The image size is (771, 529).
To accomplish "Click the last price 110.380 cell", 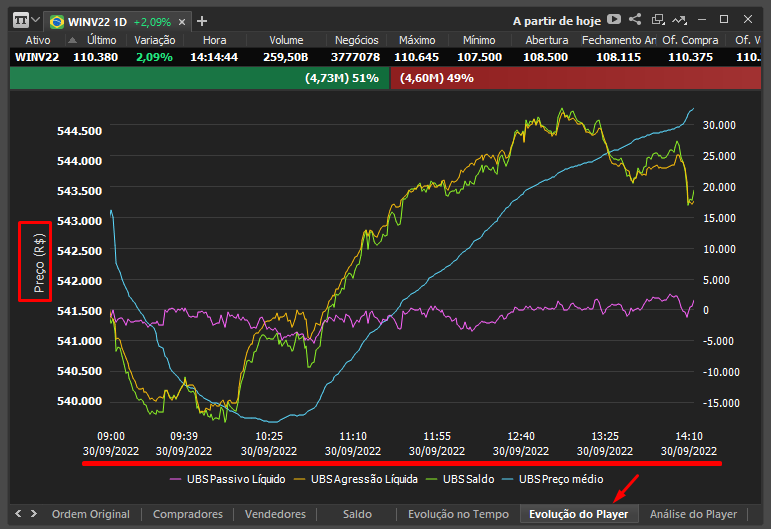I will tap(95, 57).
